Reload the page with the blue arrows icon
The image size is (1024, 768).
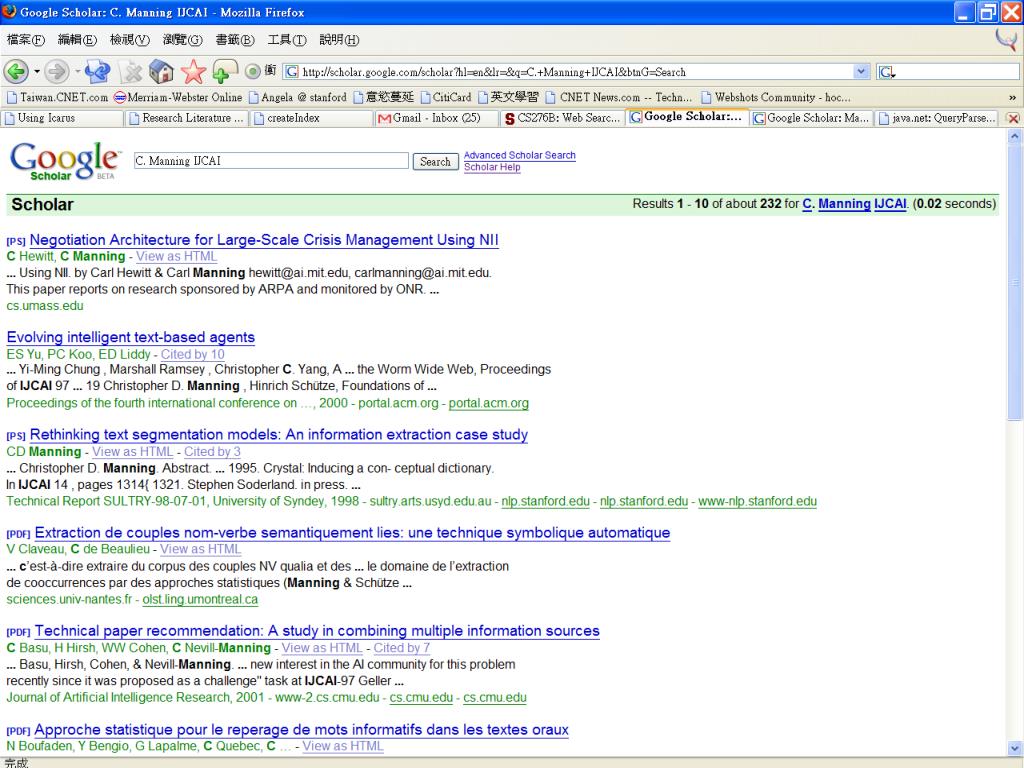coord(97,71)
